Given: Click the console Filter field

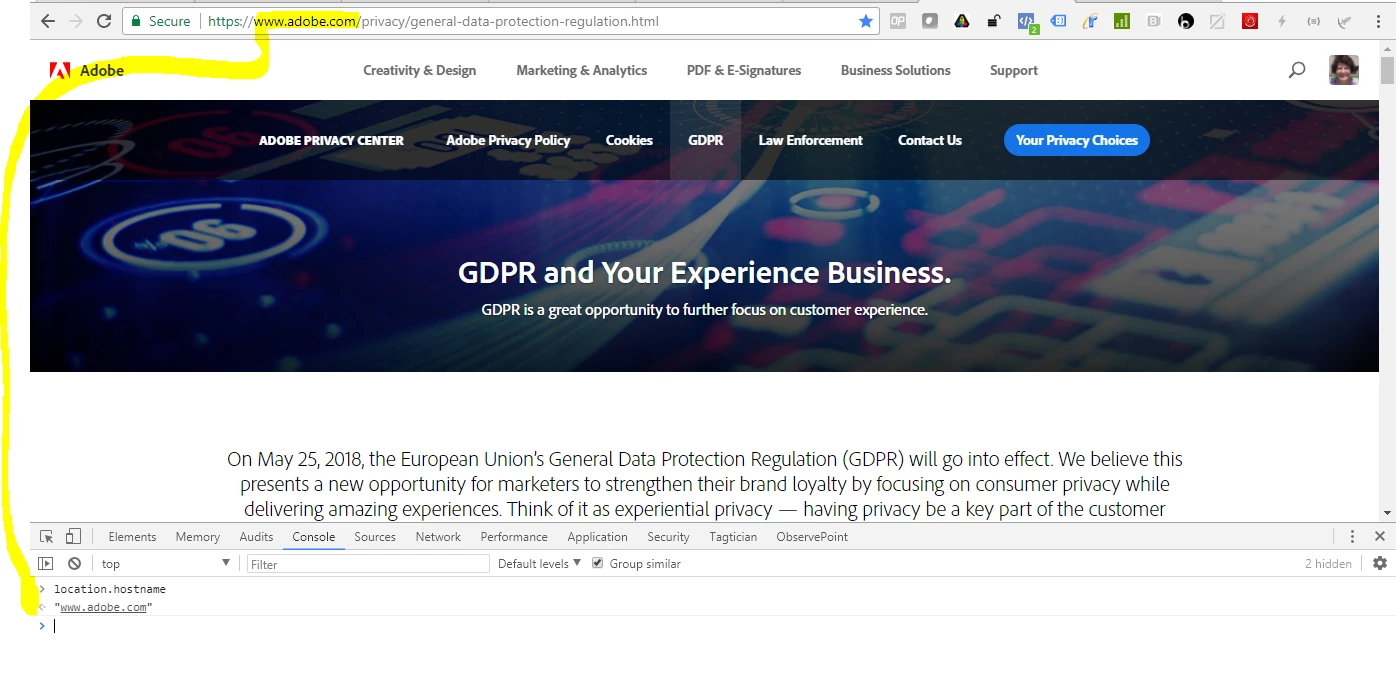Looking at the screenshot, I should (x=368, y=564).
